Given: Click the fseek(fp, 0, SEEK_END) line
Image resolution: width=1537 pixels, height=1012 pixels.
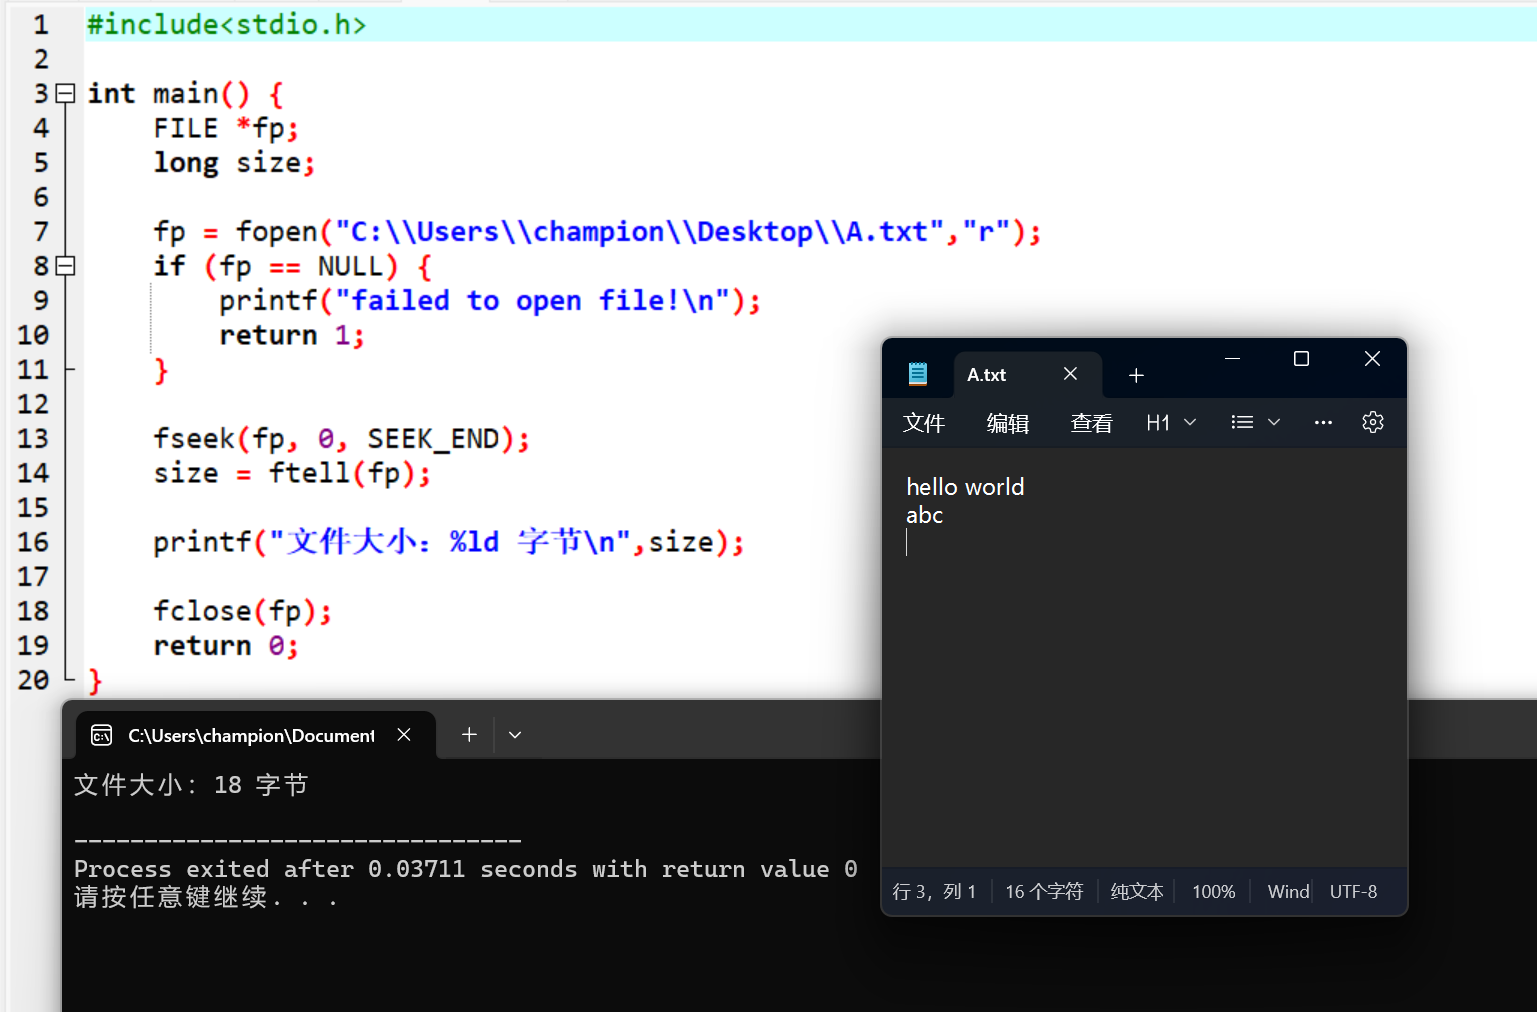Looking at the screenshot, I should (x=341, y=439).
